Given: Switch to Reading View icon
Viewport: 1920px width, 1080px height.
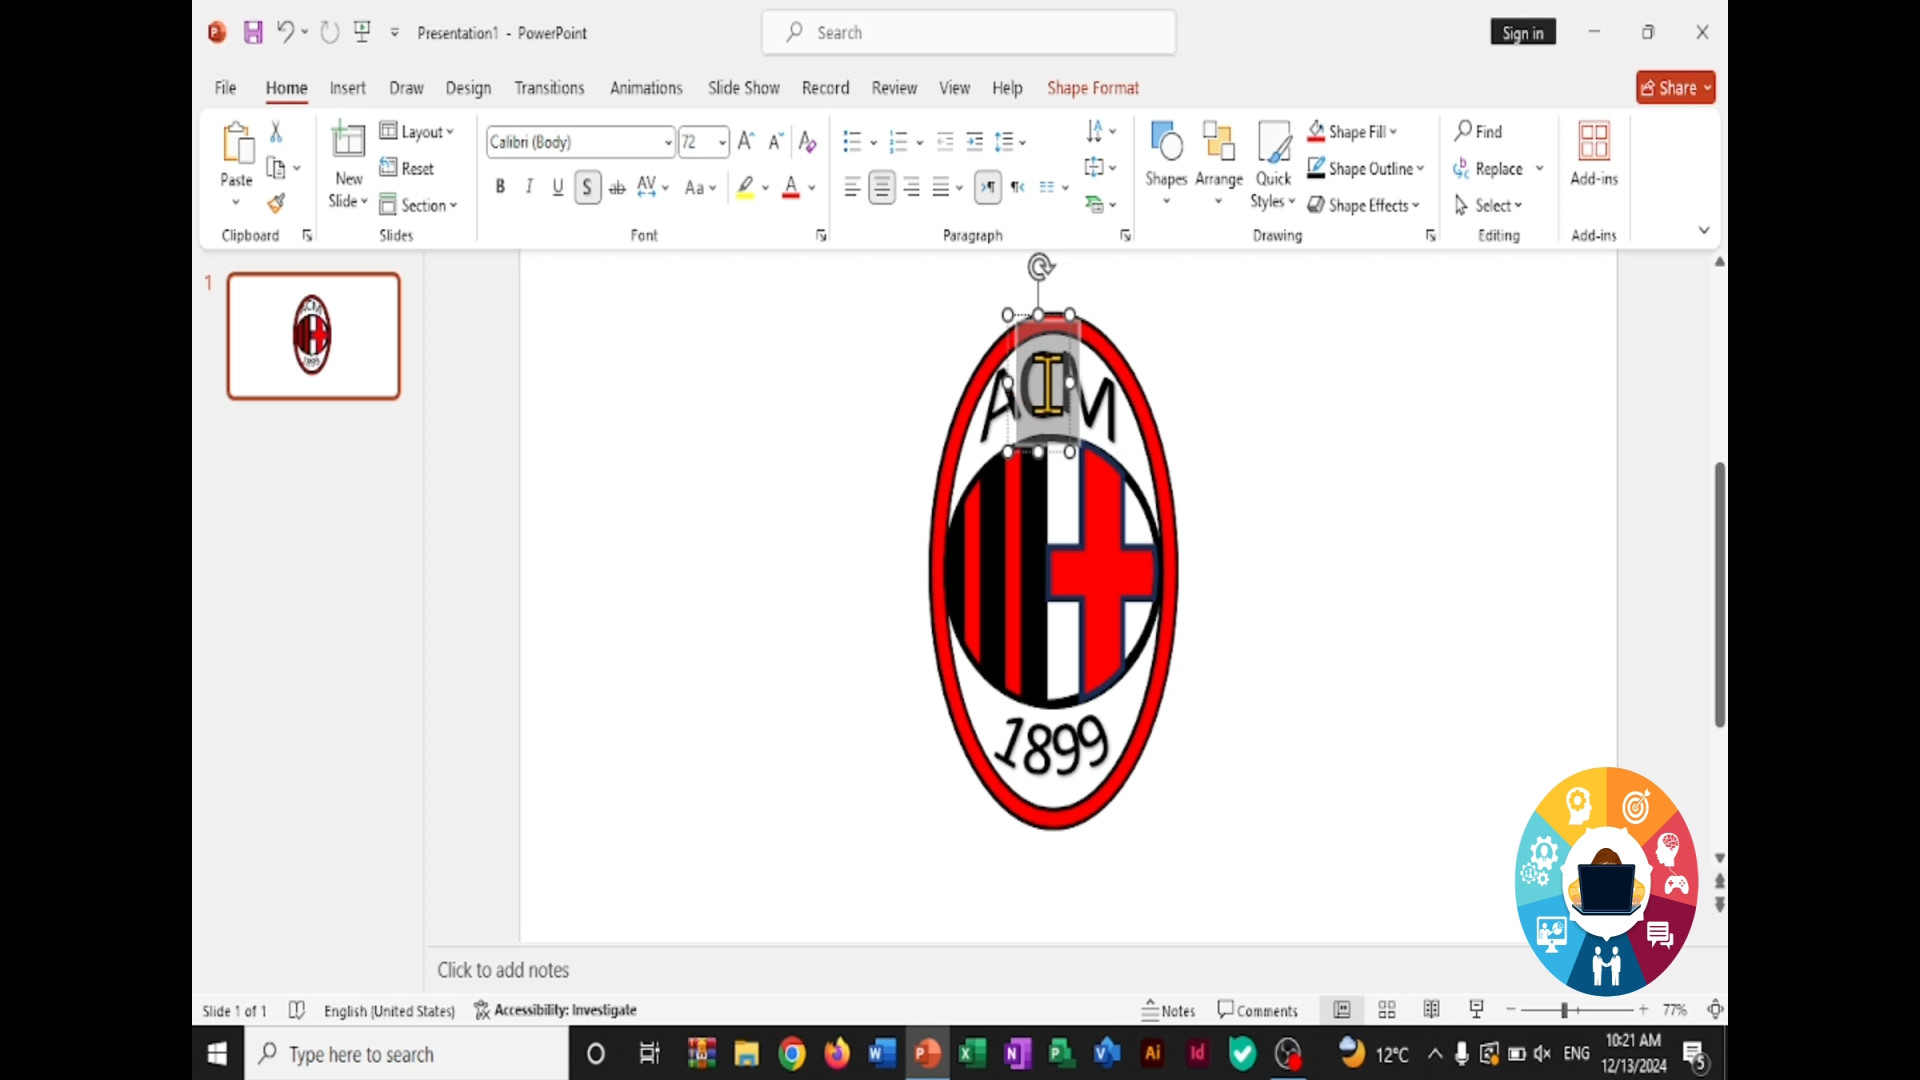Looking at the screenshot, I should (1432, 1010).
